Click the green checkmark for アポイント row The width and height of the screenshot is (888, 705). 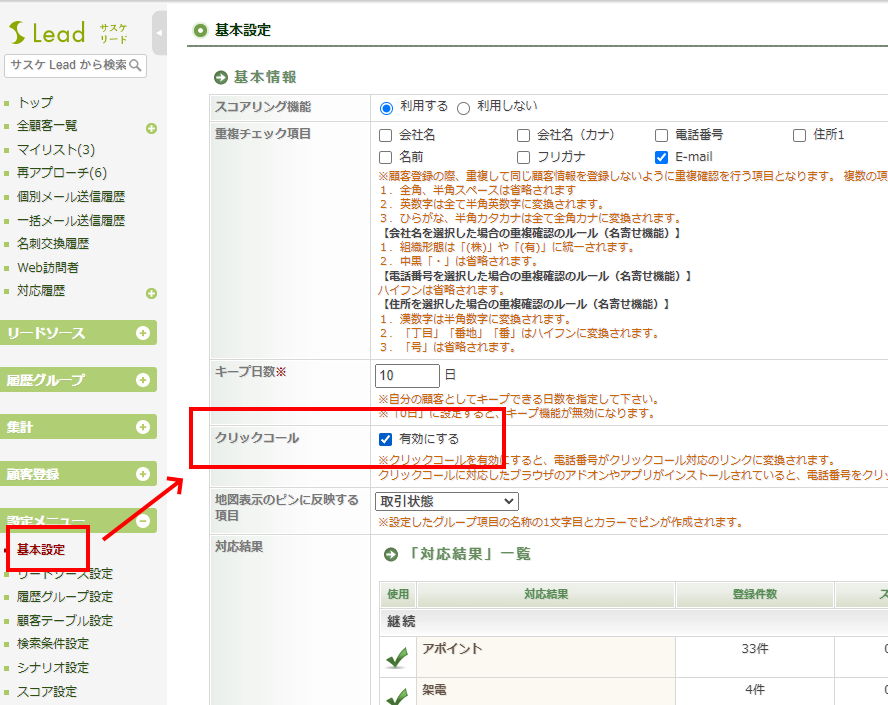pos(398,658)
